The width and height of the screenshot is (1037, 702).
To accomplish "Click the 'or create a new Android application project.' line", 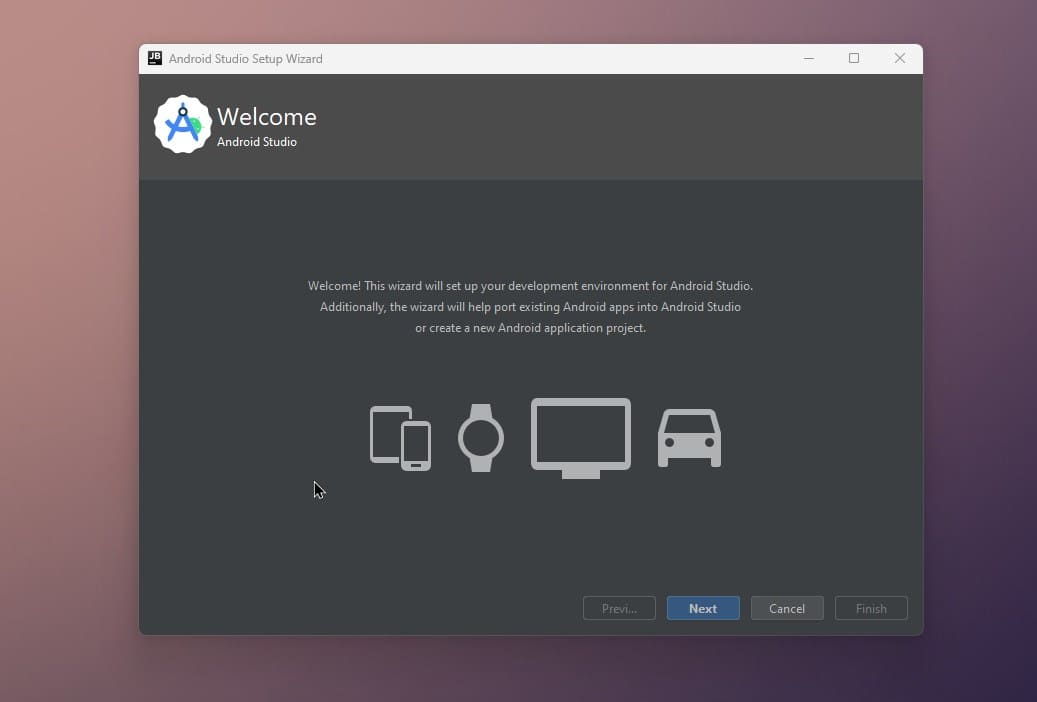I will coord(530,328).
